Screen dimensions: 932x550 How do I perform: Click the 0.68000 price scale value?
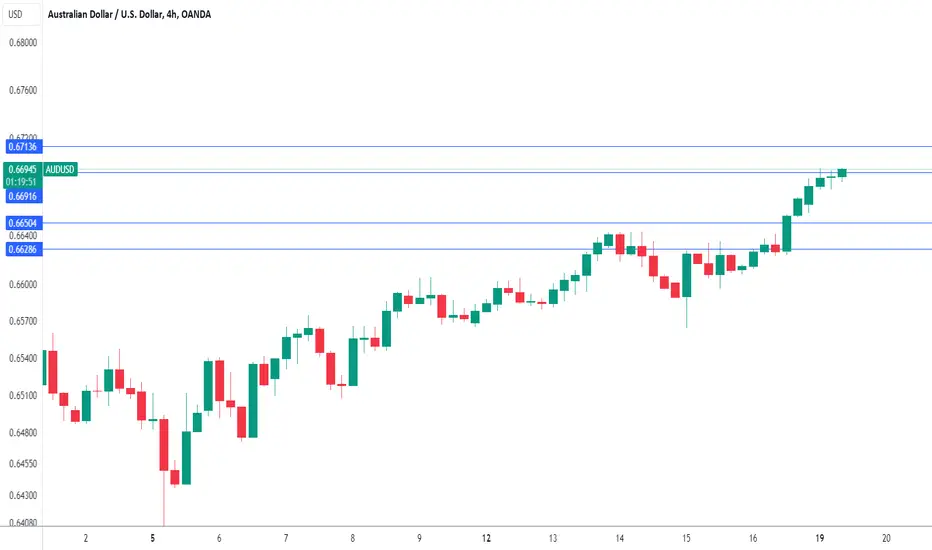pyautogui.click(x=23, y=43)
